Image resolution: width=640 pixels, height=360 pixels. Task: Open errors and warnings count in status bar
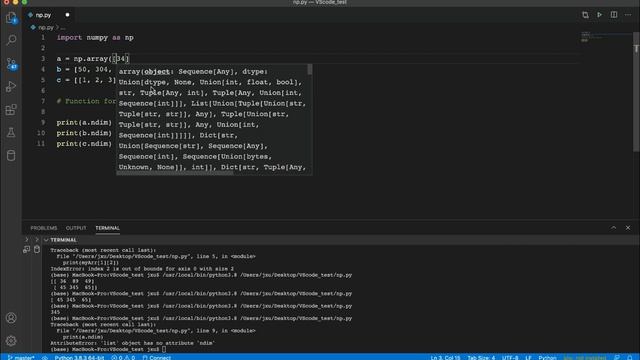123,358
